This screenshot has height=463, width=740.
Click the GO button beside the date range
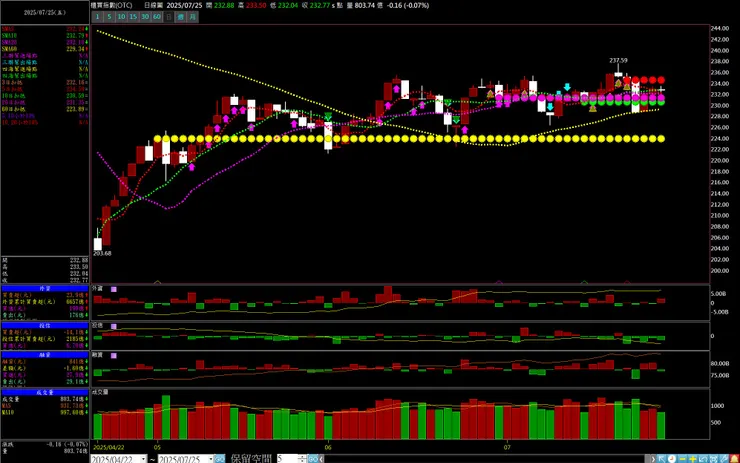click(x=220, y=459)
